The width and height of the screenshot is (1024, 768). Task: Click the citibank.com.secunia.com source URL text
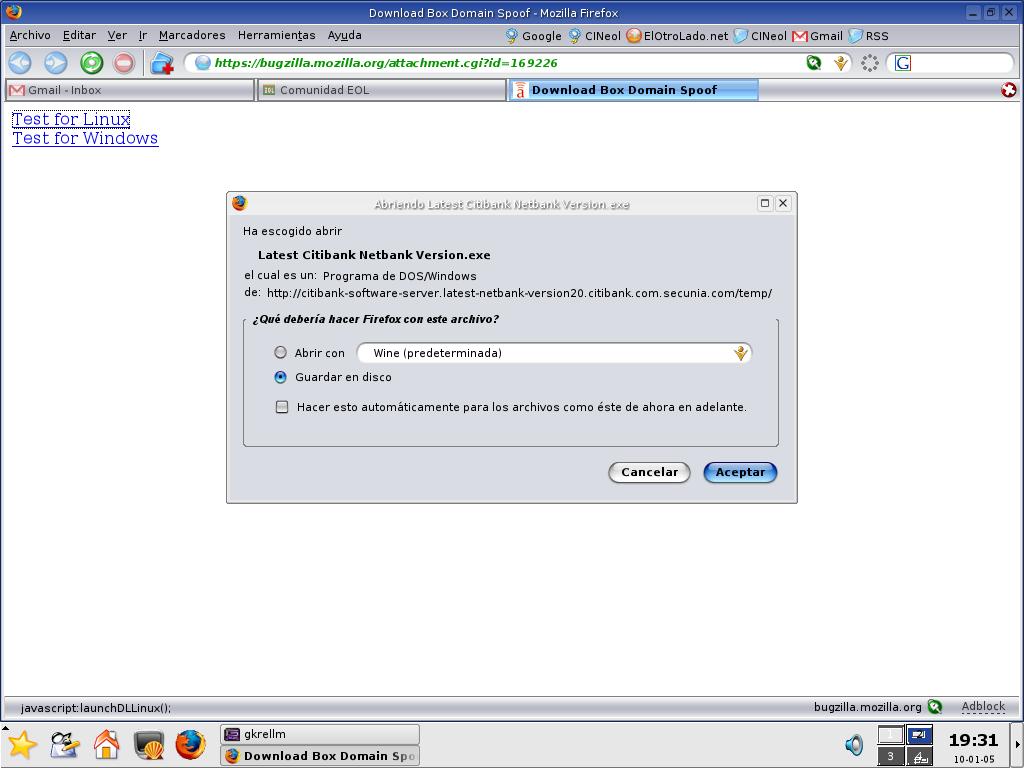[x=519, y=293]
